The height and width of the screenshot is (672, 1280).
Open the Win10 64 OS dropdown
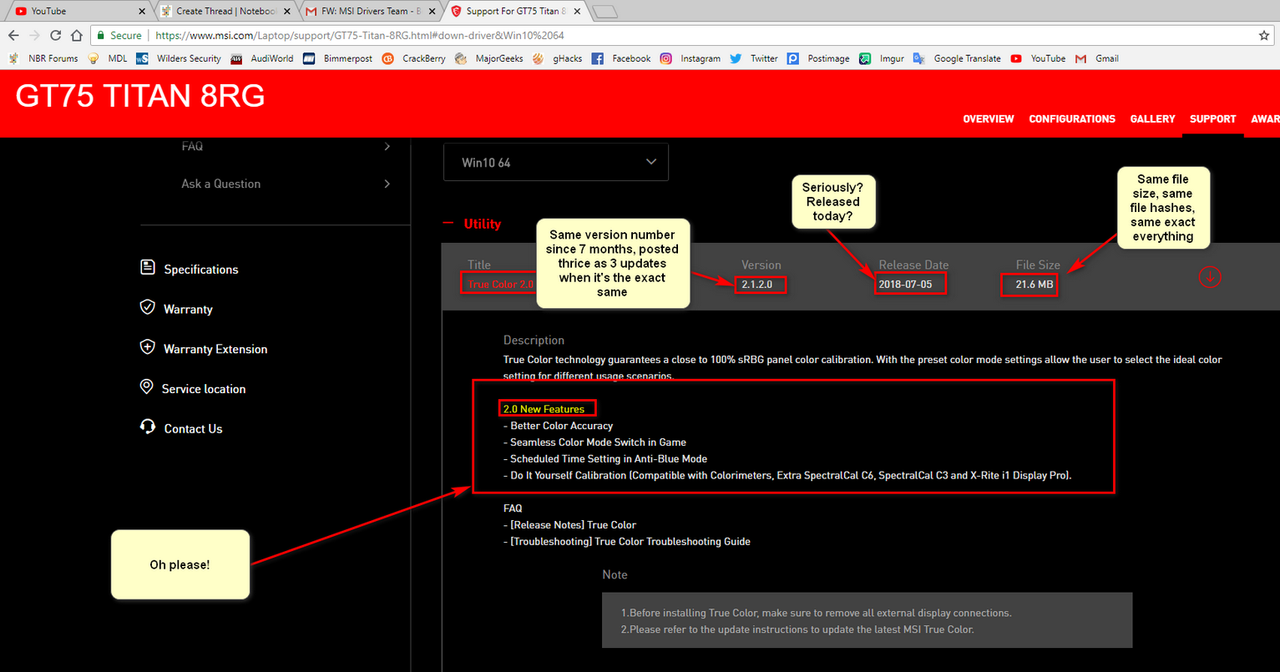tap(556, 162)
